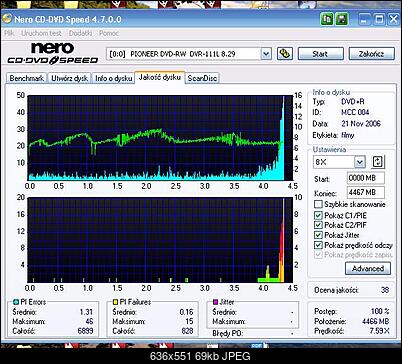402x364 pixels.
Task: Click the disc type DVD+R
Action: (x=353, y=102)
